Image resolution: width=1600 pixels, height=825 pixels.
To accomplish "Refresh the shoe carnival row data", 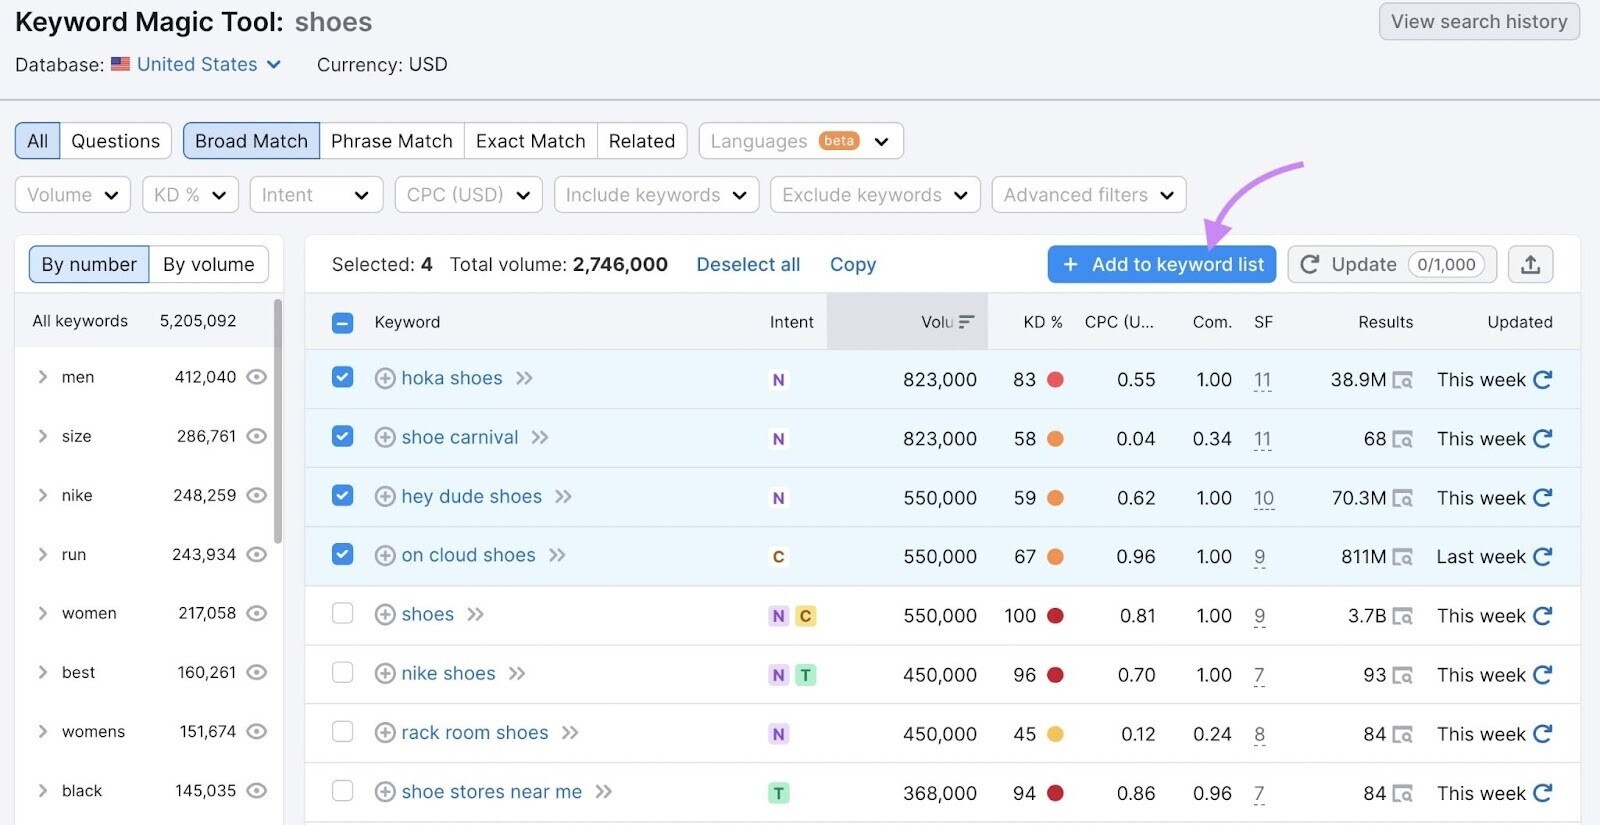I will click(1543, 439).
